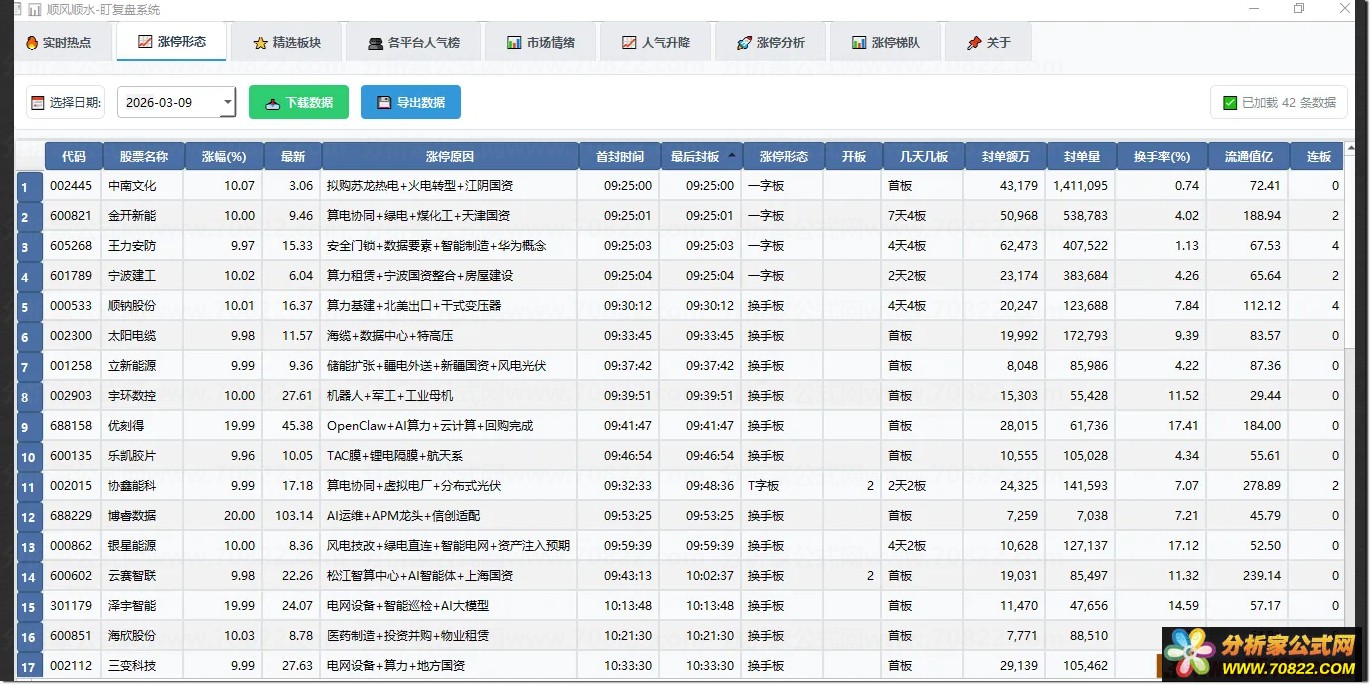
Task: Switch to the 人气升降 tab
Action: point(655,43)
